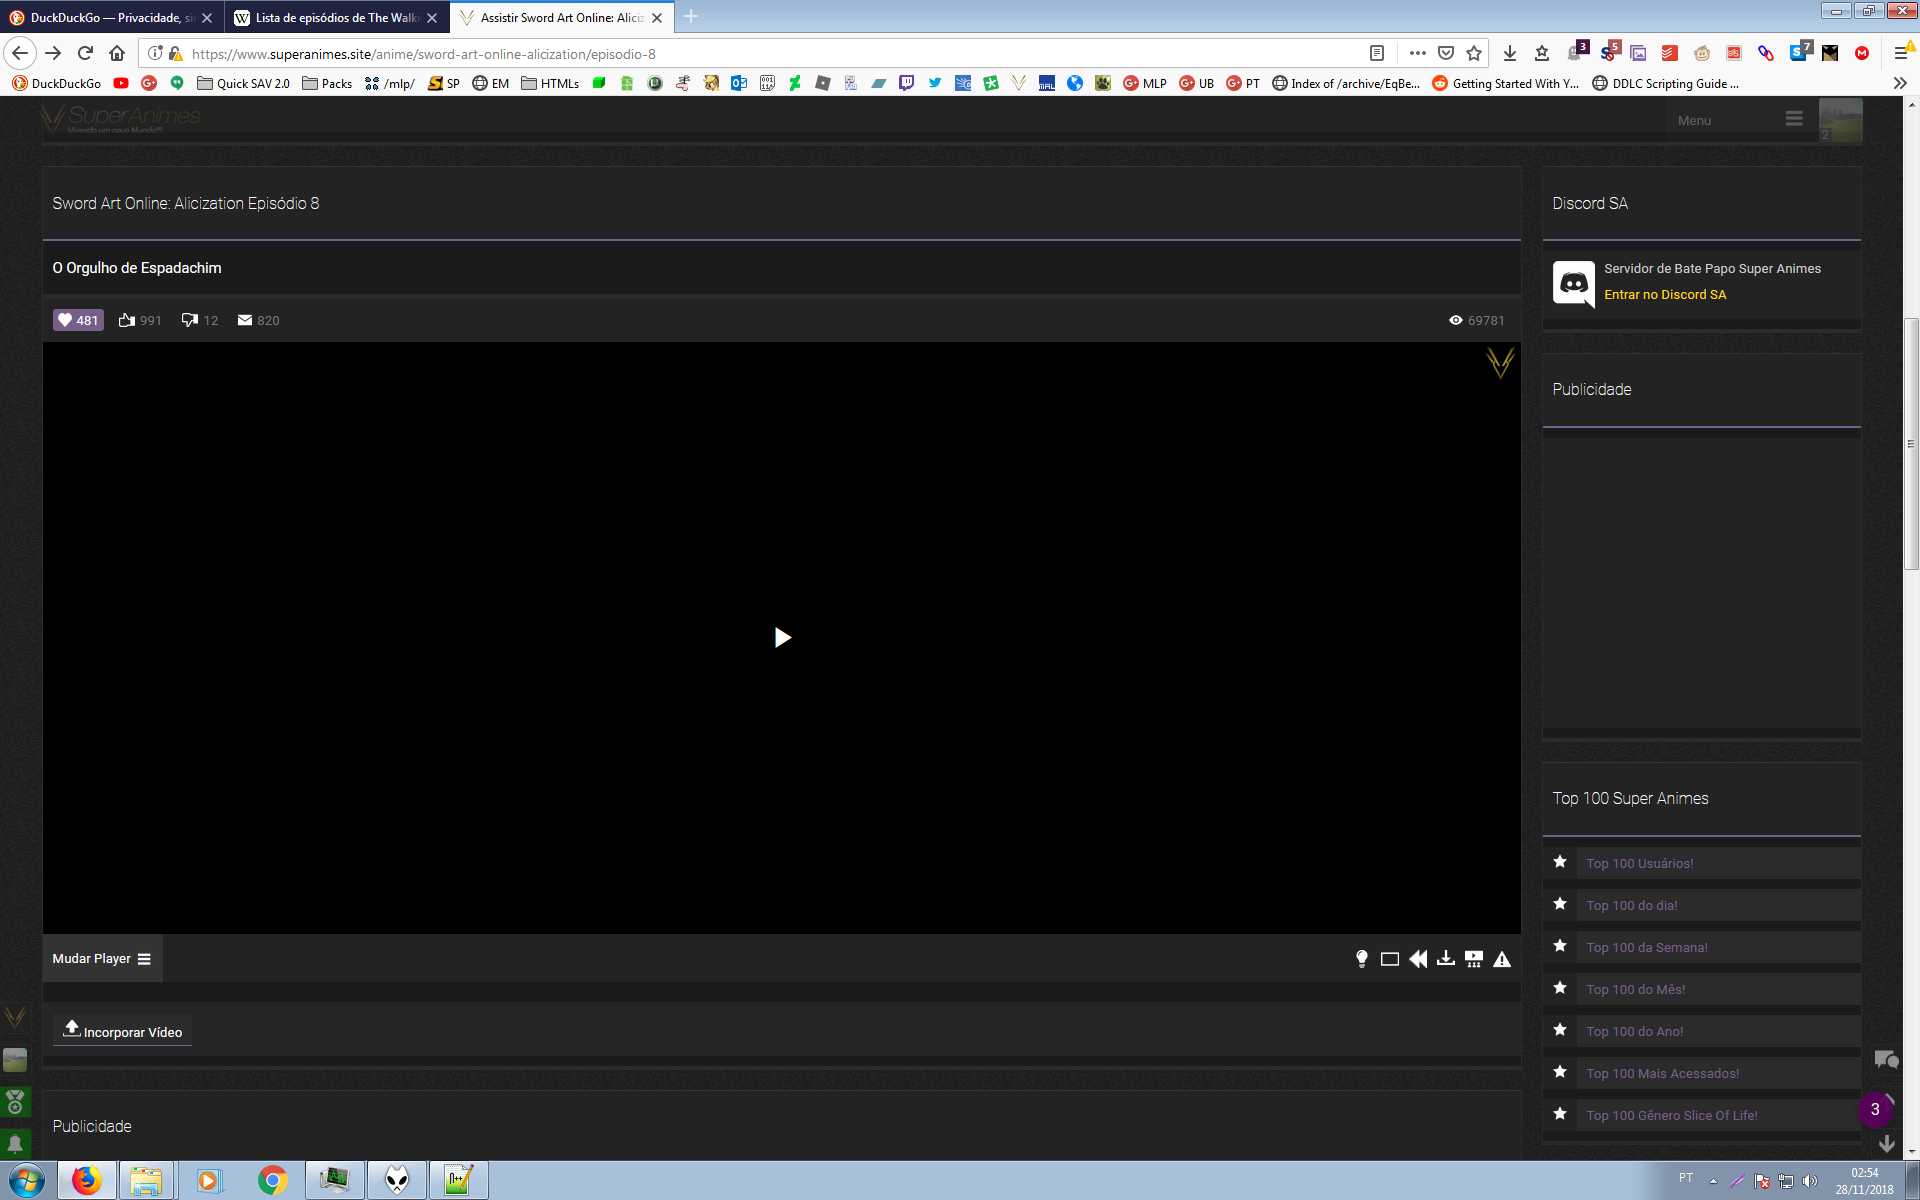Open Firefox from the Windows taskbar

pyautogui.click(x=87, y=1180)
